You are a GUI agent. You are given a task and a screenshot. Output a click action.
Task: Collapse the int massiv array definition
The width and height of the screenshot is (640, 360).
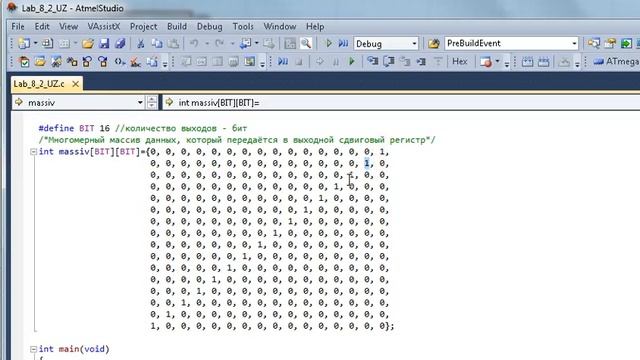[33, 152]
